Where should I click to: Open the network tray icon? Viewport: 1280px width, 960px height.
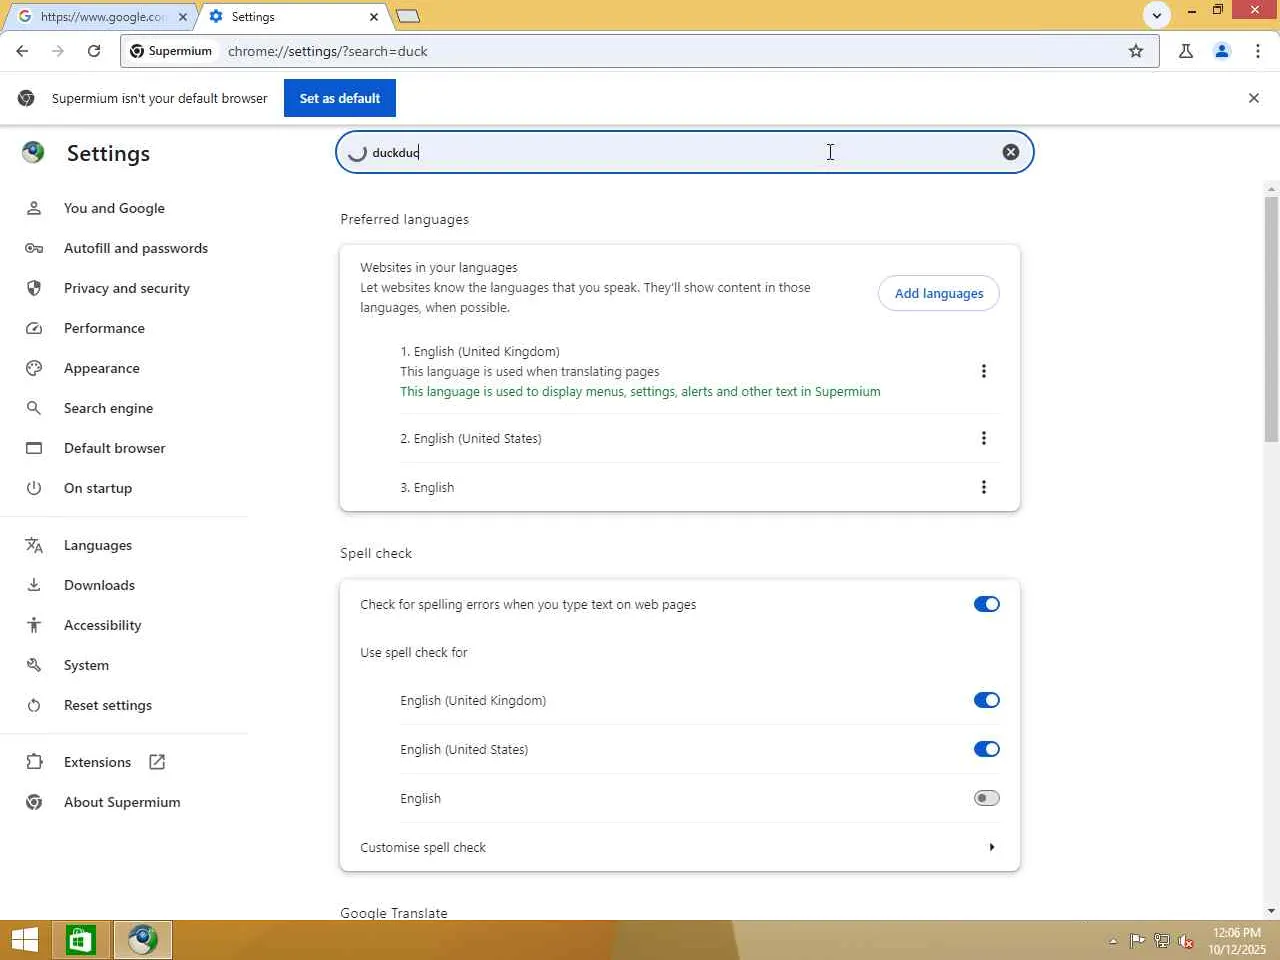tap(1162, 941)
